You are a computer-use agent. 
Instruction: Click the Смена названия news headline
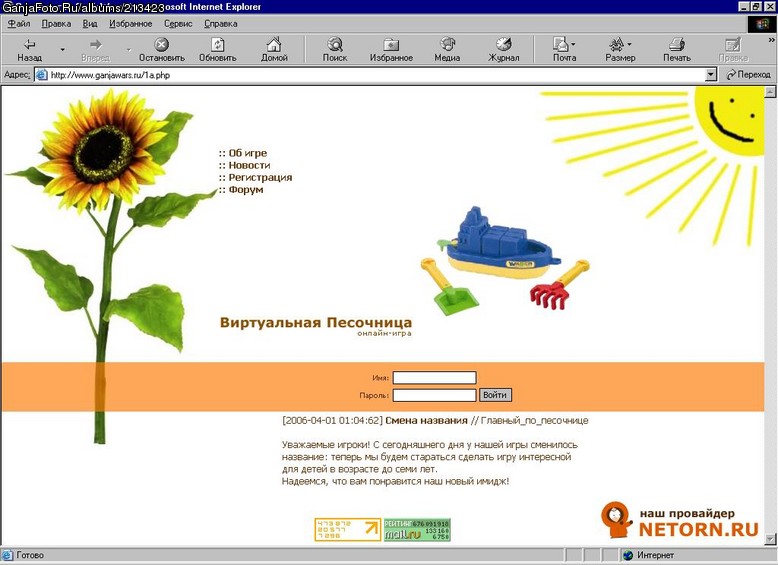click(426, 421)
